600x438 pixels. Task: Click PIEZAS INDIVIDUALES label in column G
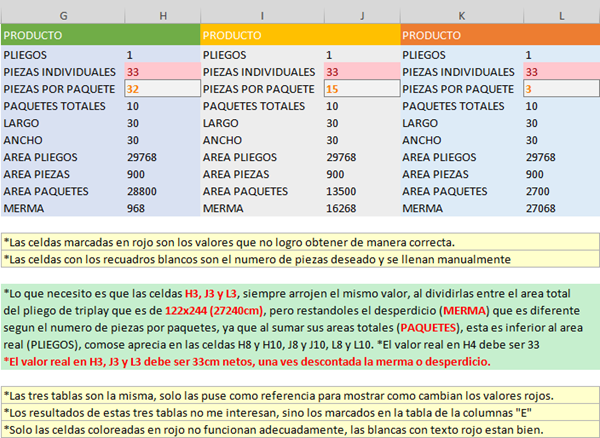(x=59, y=72)
